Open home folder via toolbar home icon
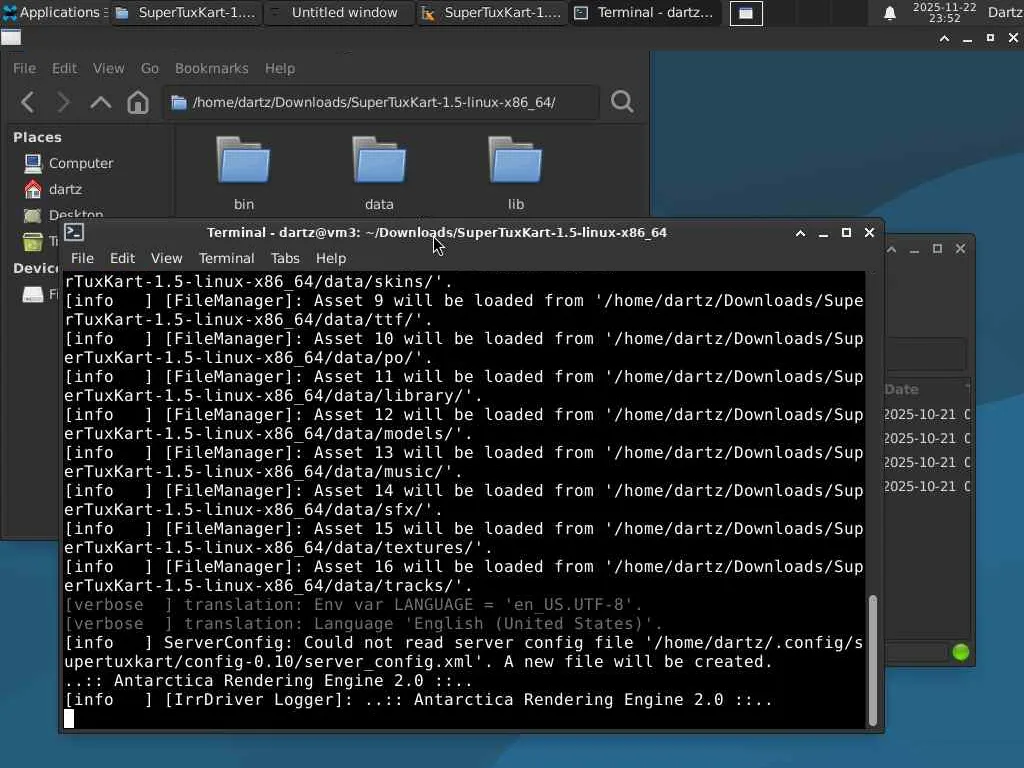 138,103
